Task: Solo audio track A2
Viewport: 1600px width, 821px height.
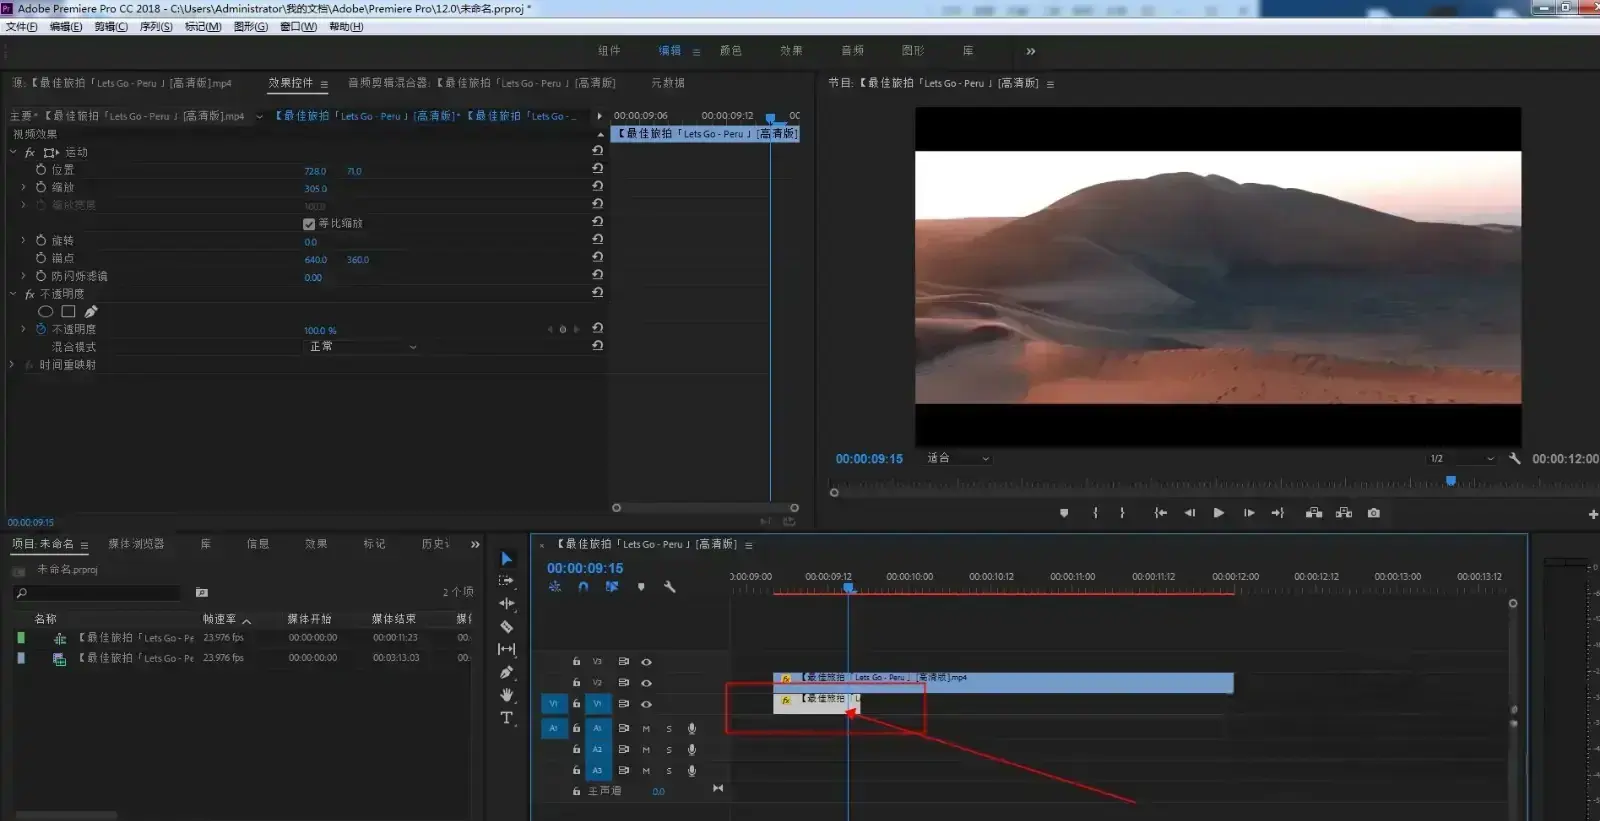Action: click(669, 750)
